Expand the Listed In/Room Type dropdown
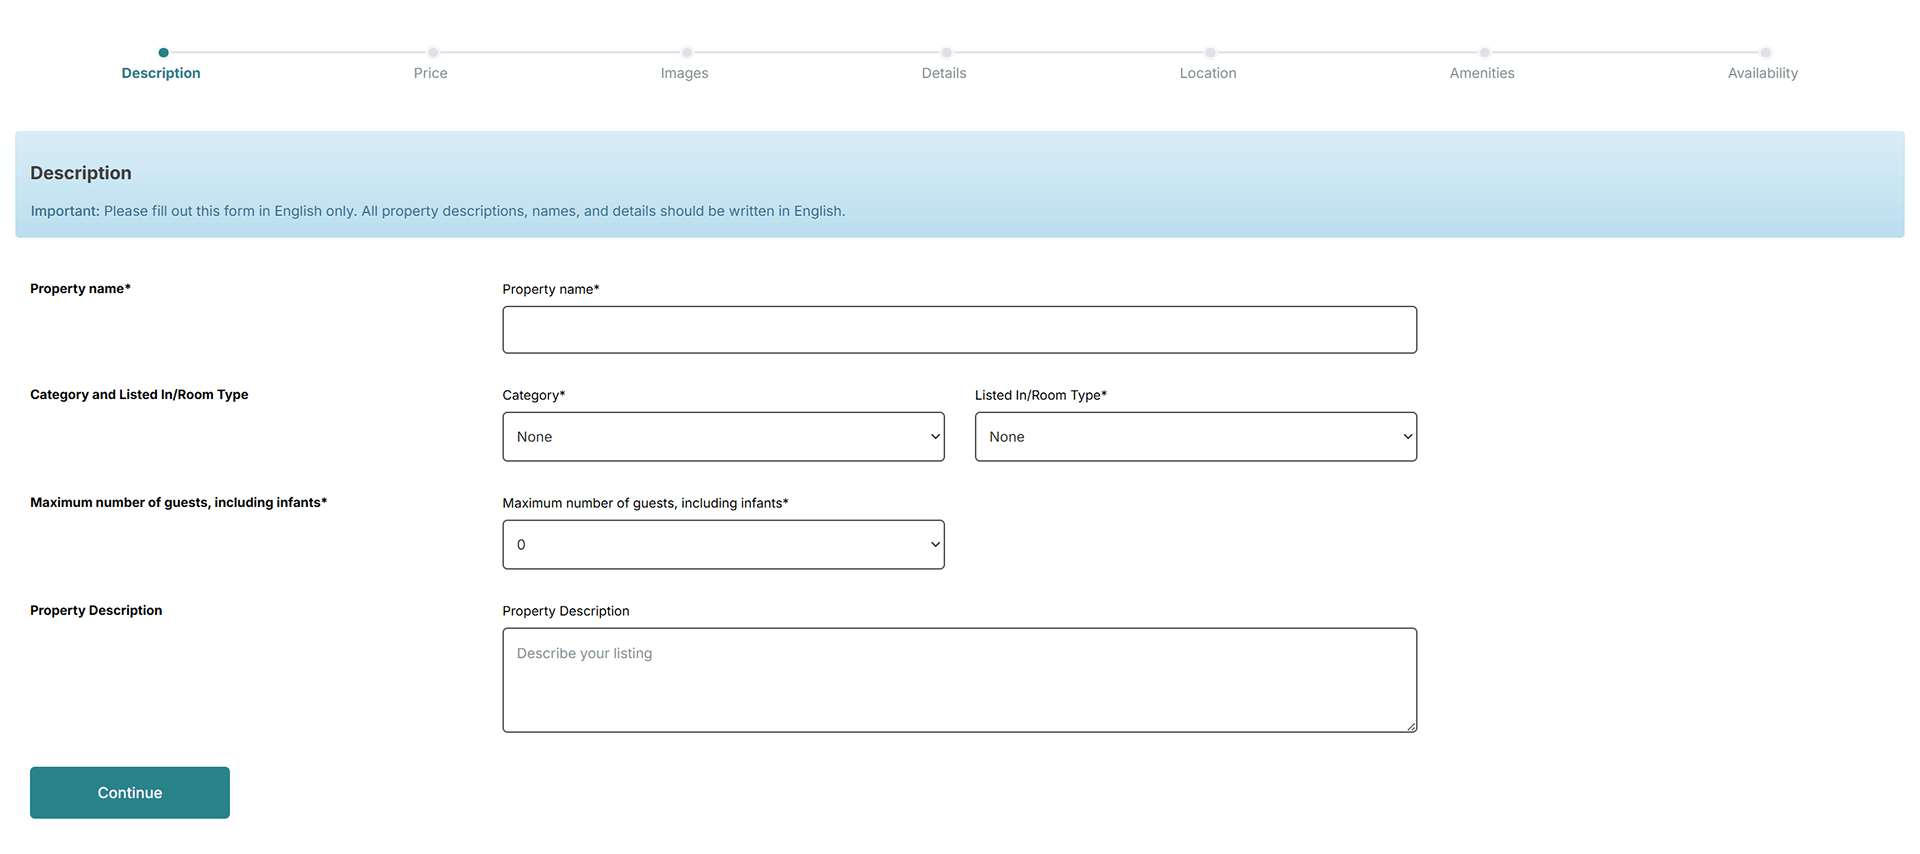This screenshot has width=1920, height=854. point(1195,437)
